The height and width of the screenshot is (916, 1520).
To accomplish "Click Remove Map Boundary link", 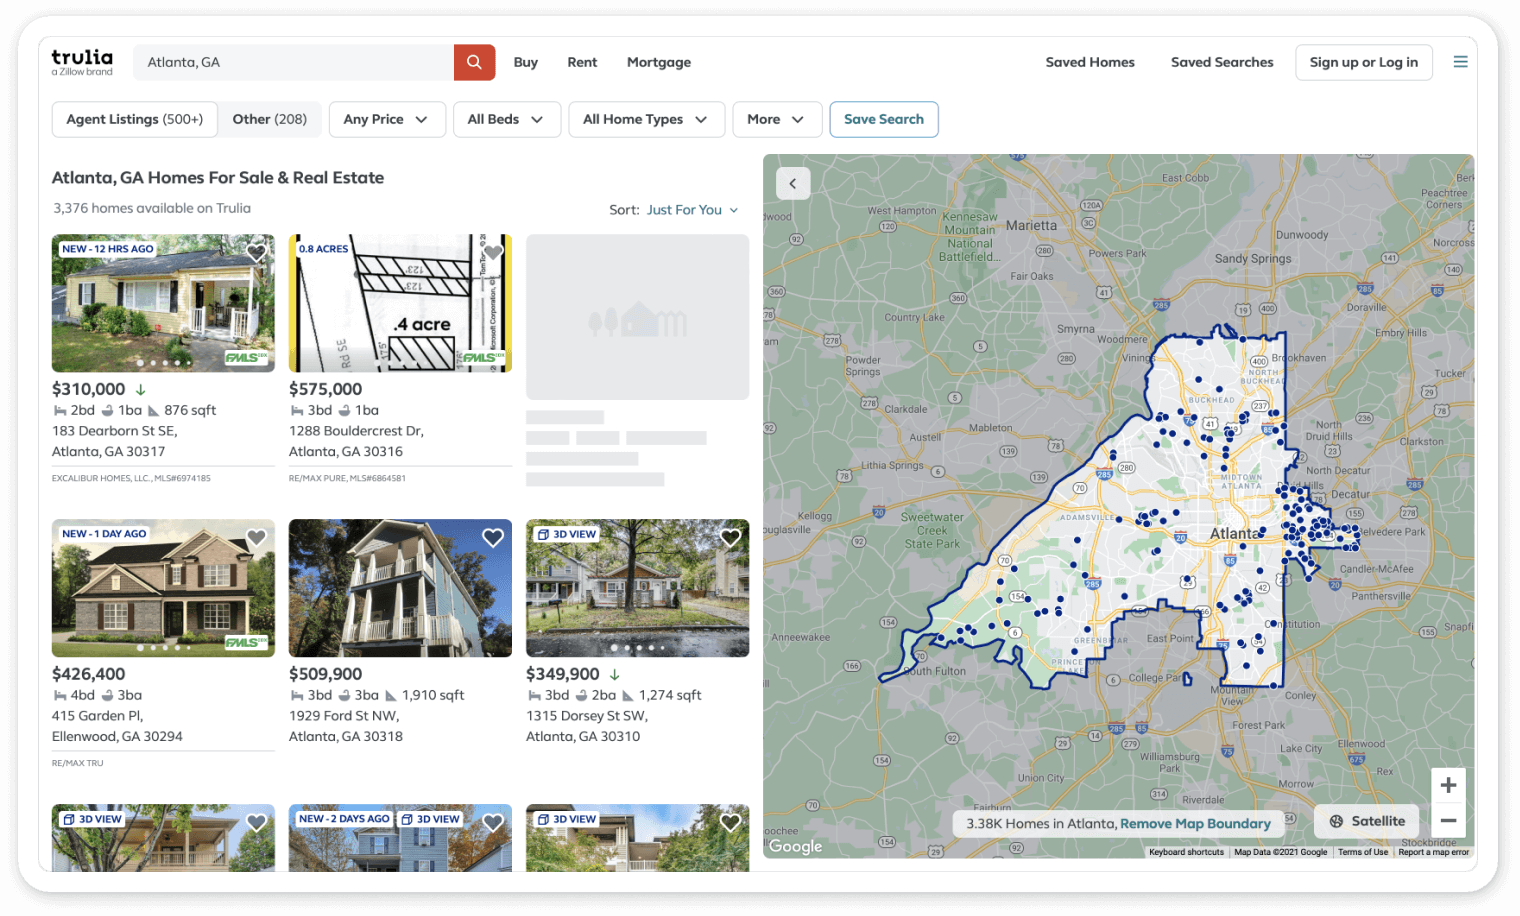I will click(1195, 824).
